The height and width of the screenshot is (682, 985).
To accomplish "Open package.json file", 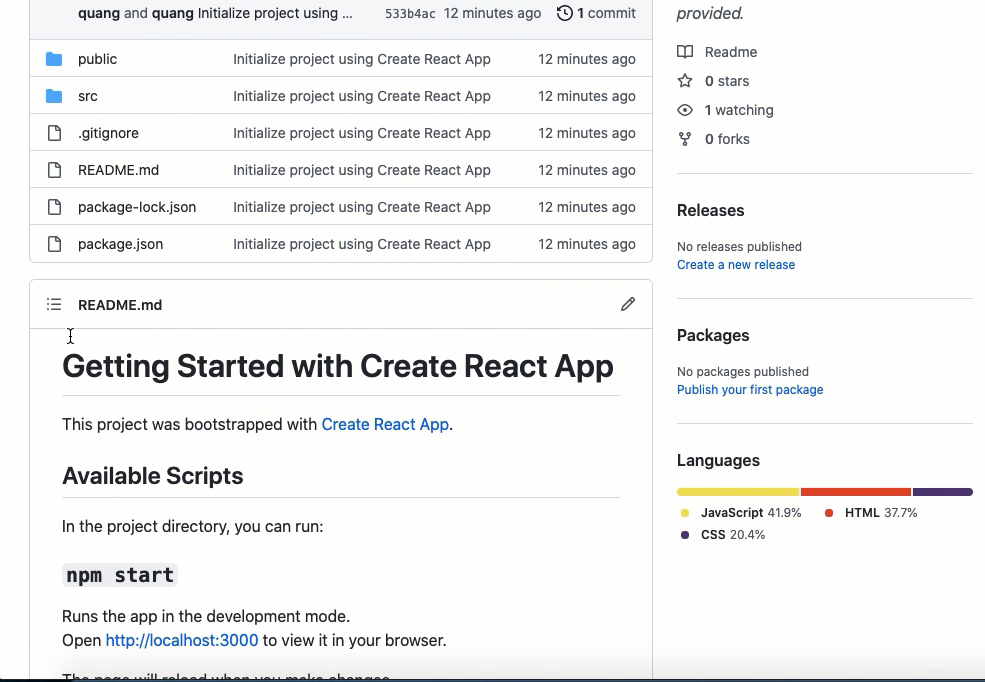I will pyautogui.click(x=121, y=244).
